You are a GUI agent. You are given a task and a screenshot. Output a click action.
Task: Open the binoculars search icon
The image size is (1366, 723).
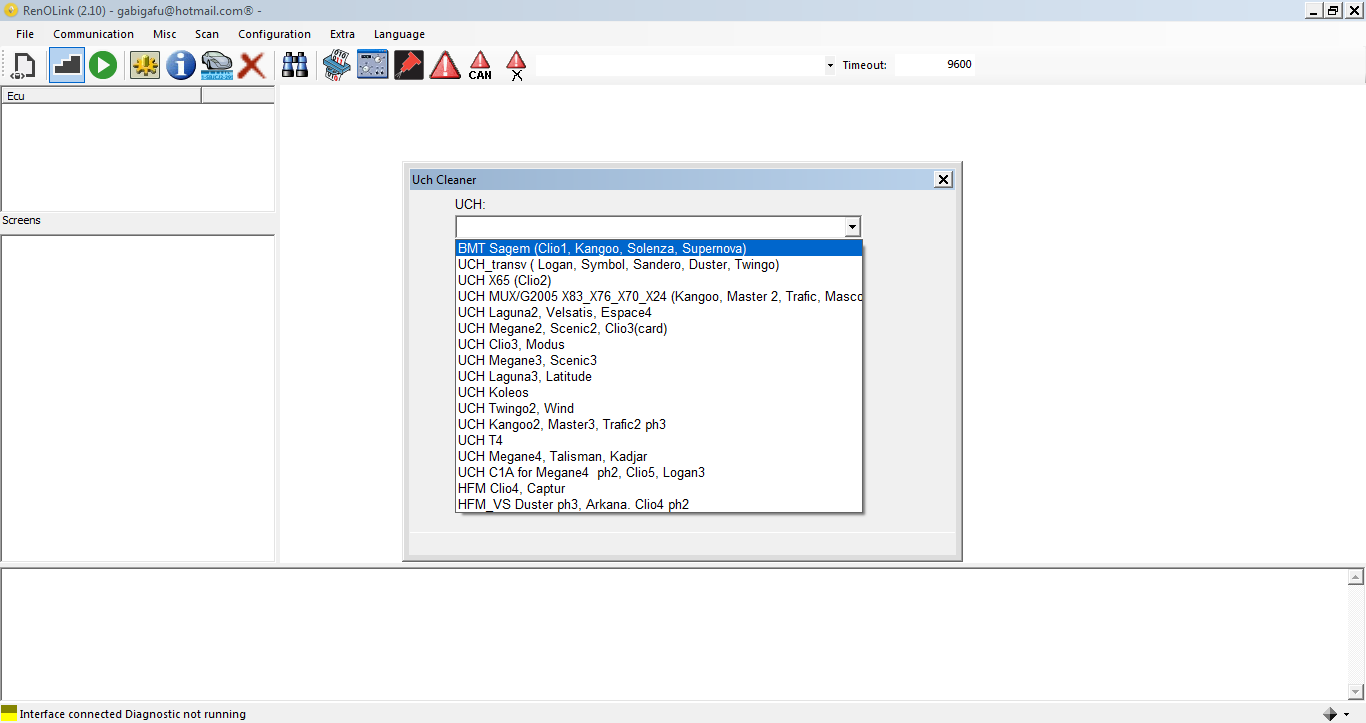point(295,66)
